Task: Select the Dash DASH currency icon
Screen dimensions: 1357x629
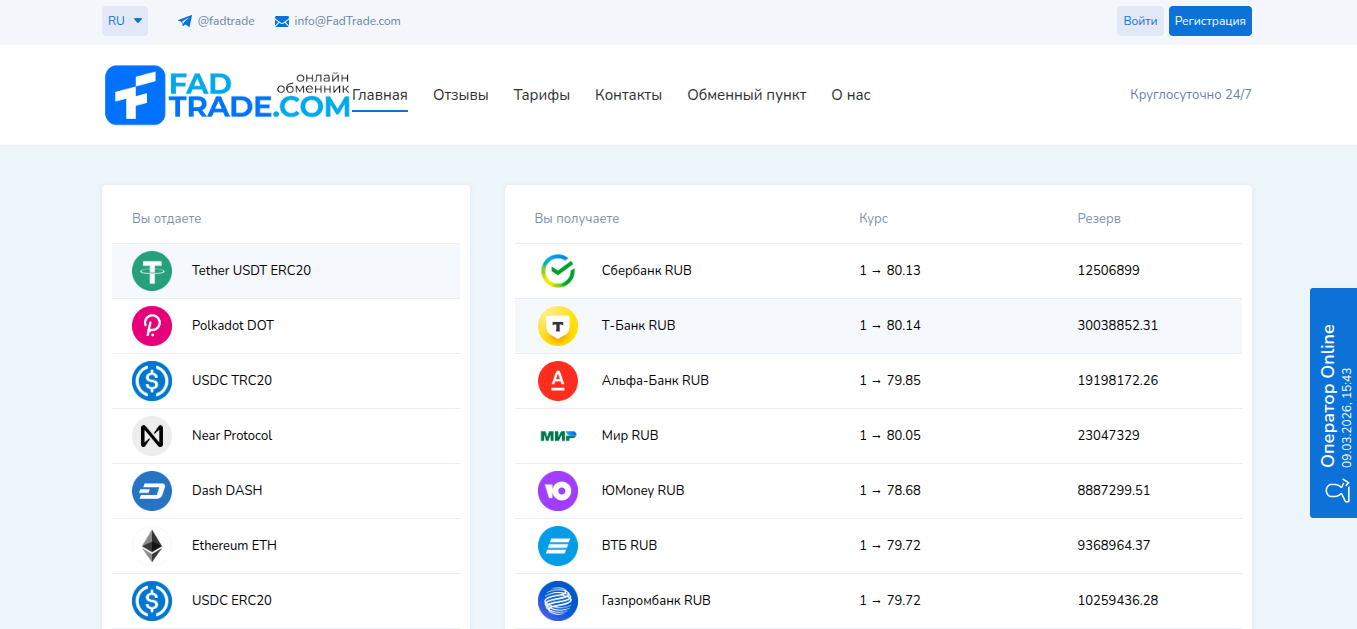Action: (x=152, y=490)
